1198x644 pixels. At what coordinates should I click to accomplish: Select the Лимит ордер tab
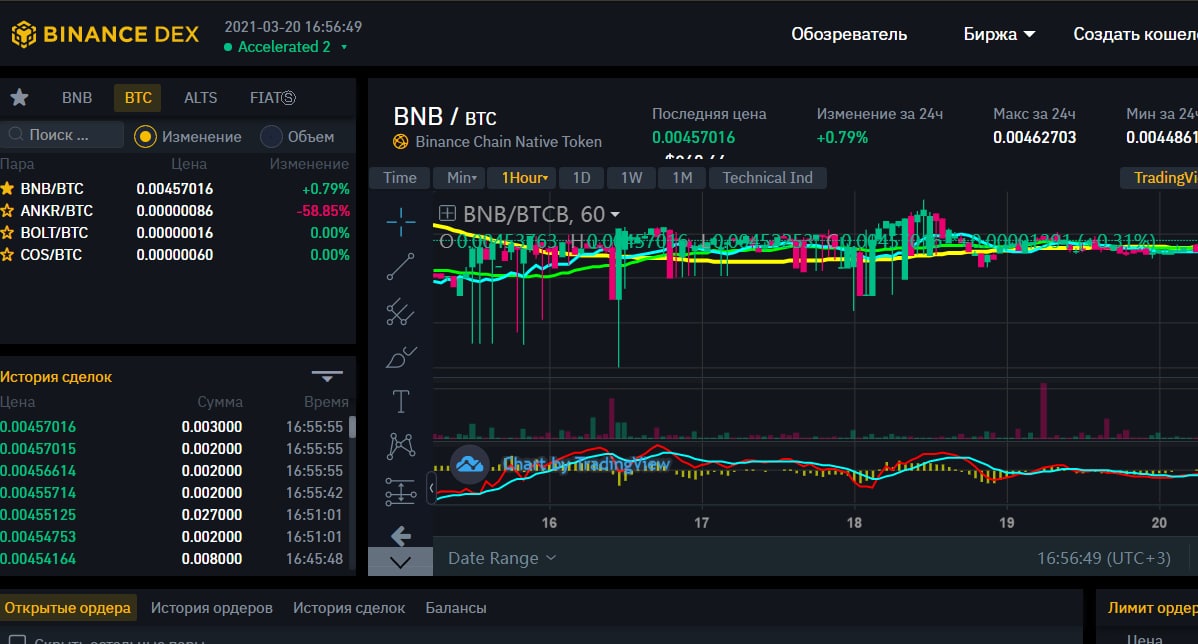pyautogui.click(x=1152, y=608)
